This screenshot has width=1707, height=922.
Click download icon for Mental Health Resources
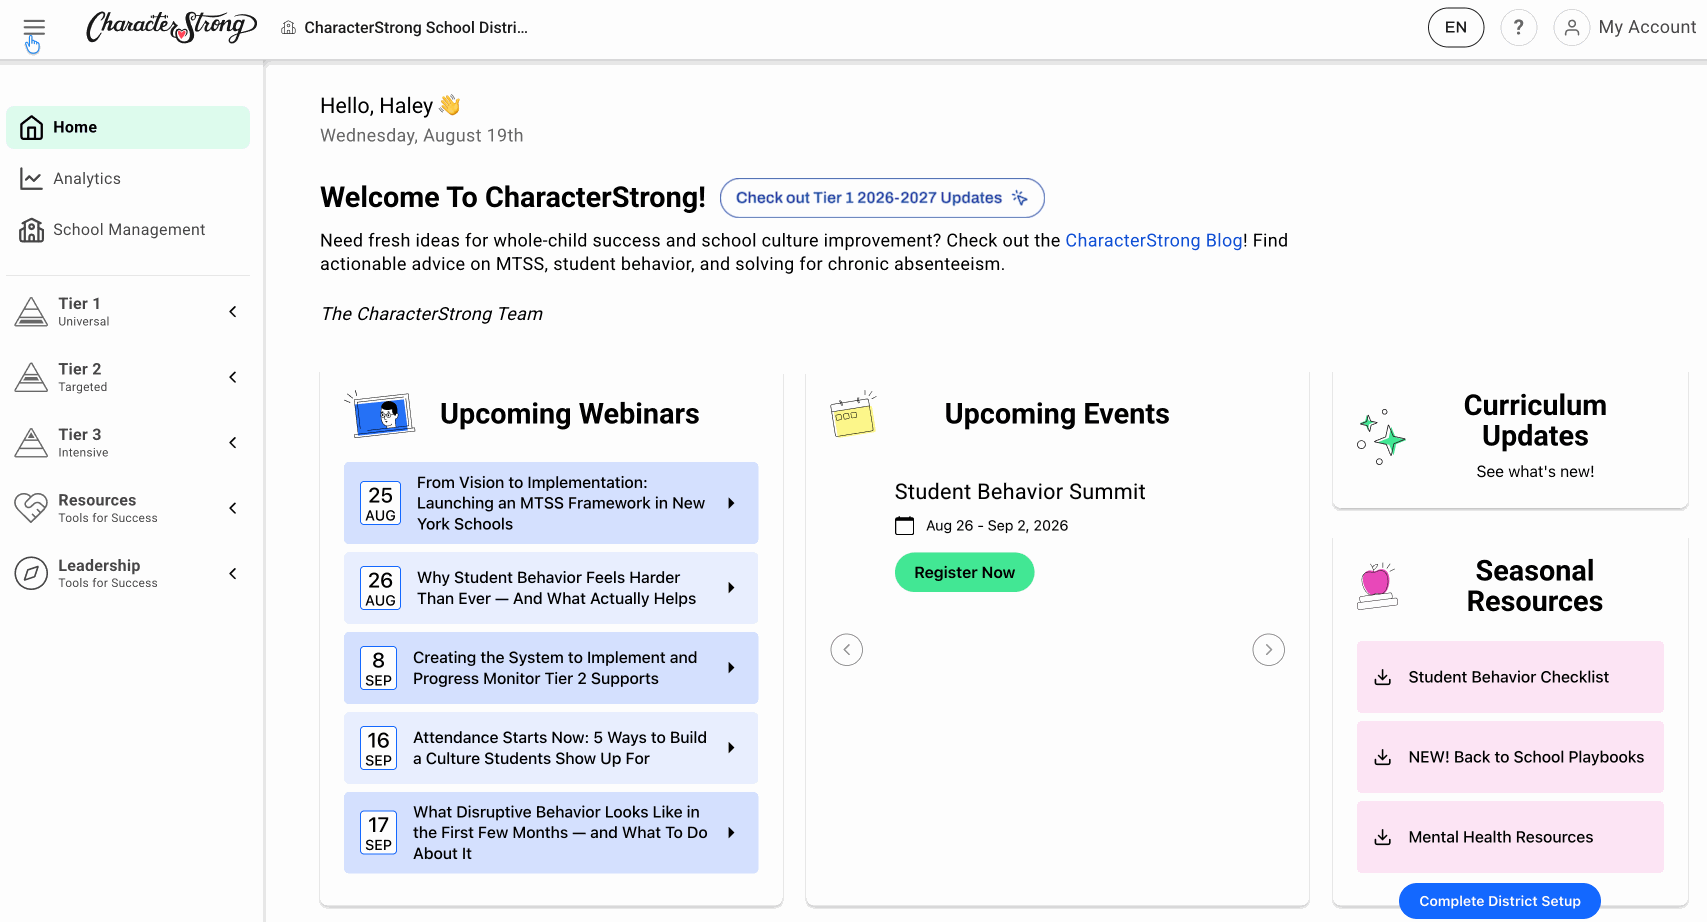(1382, 837)
